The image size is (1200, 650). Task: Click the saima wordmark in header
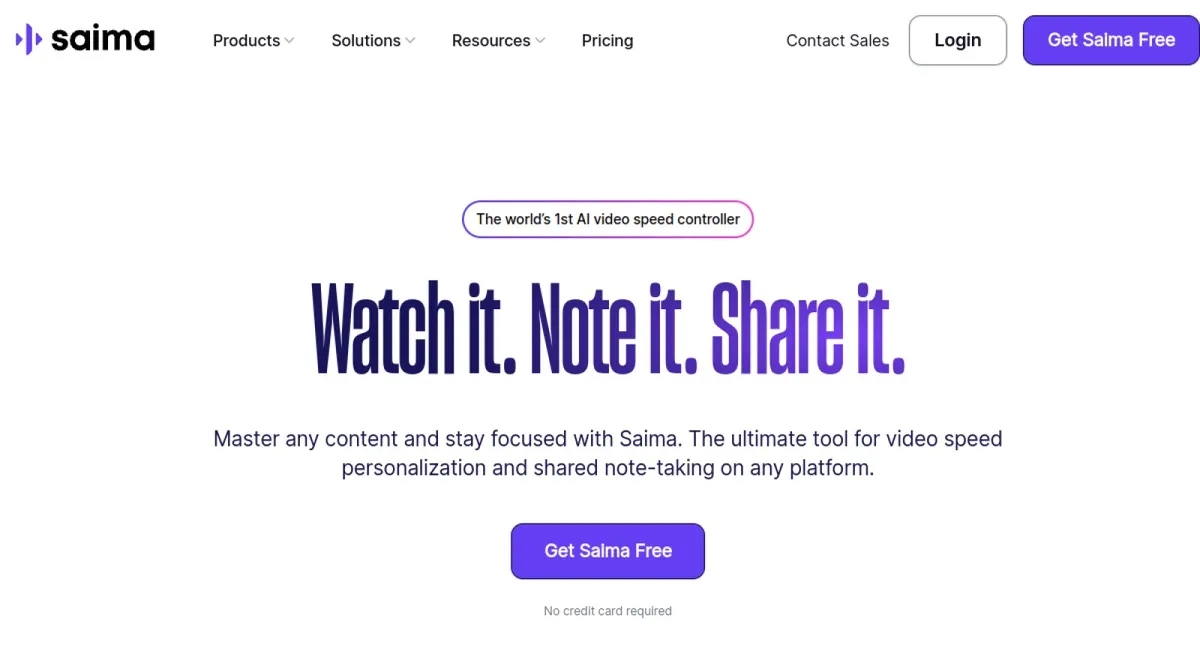click(x=103, y=40)
